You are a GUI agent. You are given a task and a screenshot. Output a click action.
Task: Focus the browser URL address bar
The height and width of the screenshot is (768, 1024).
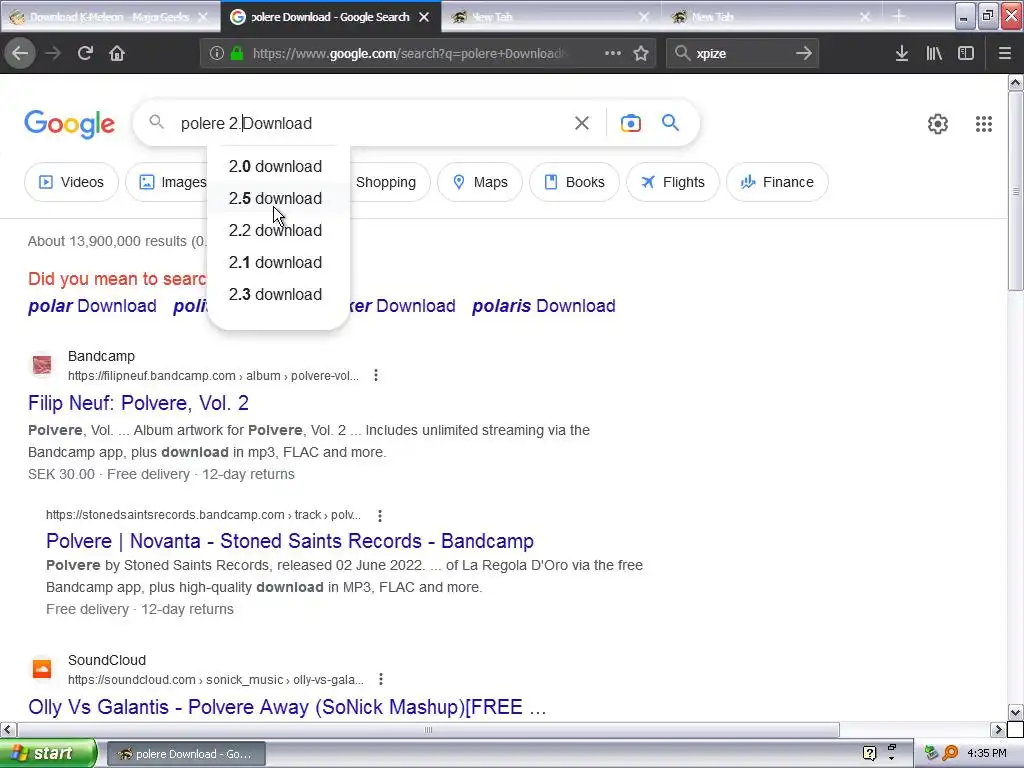(408, 54)
